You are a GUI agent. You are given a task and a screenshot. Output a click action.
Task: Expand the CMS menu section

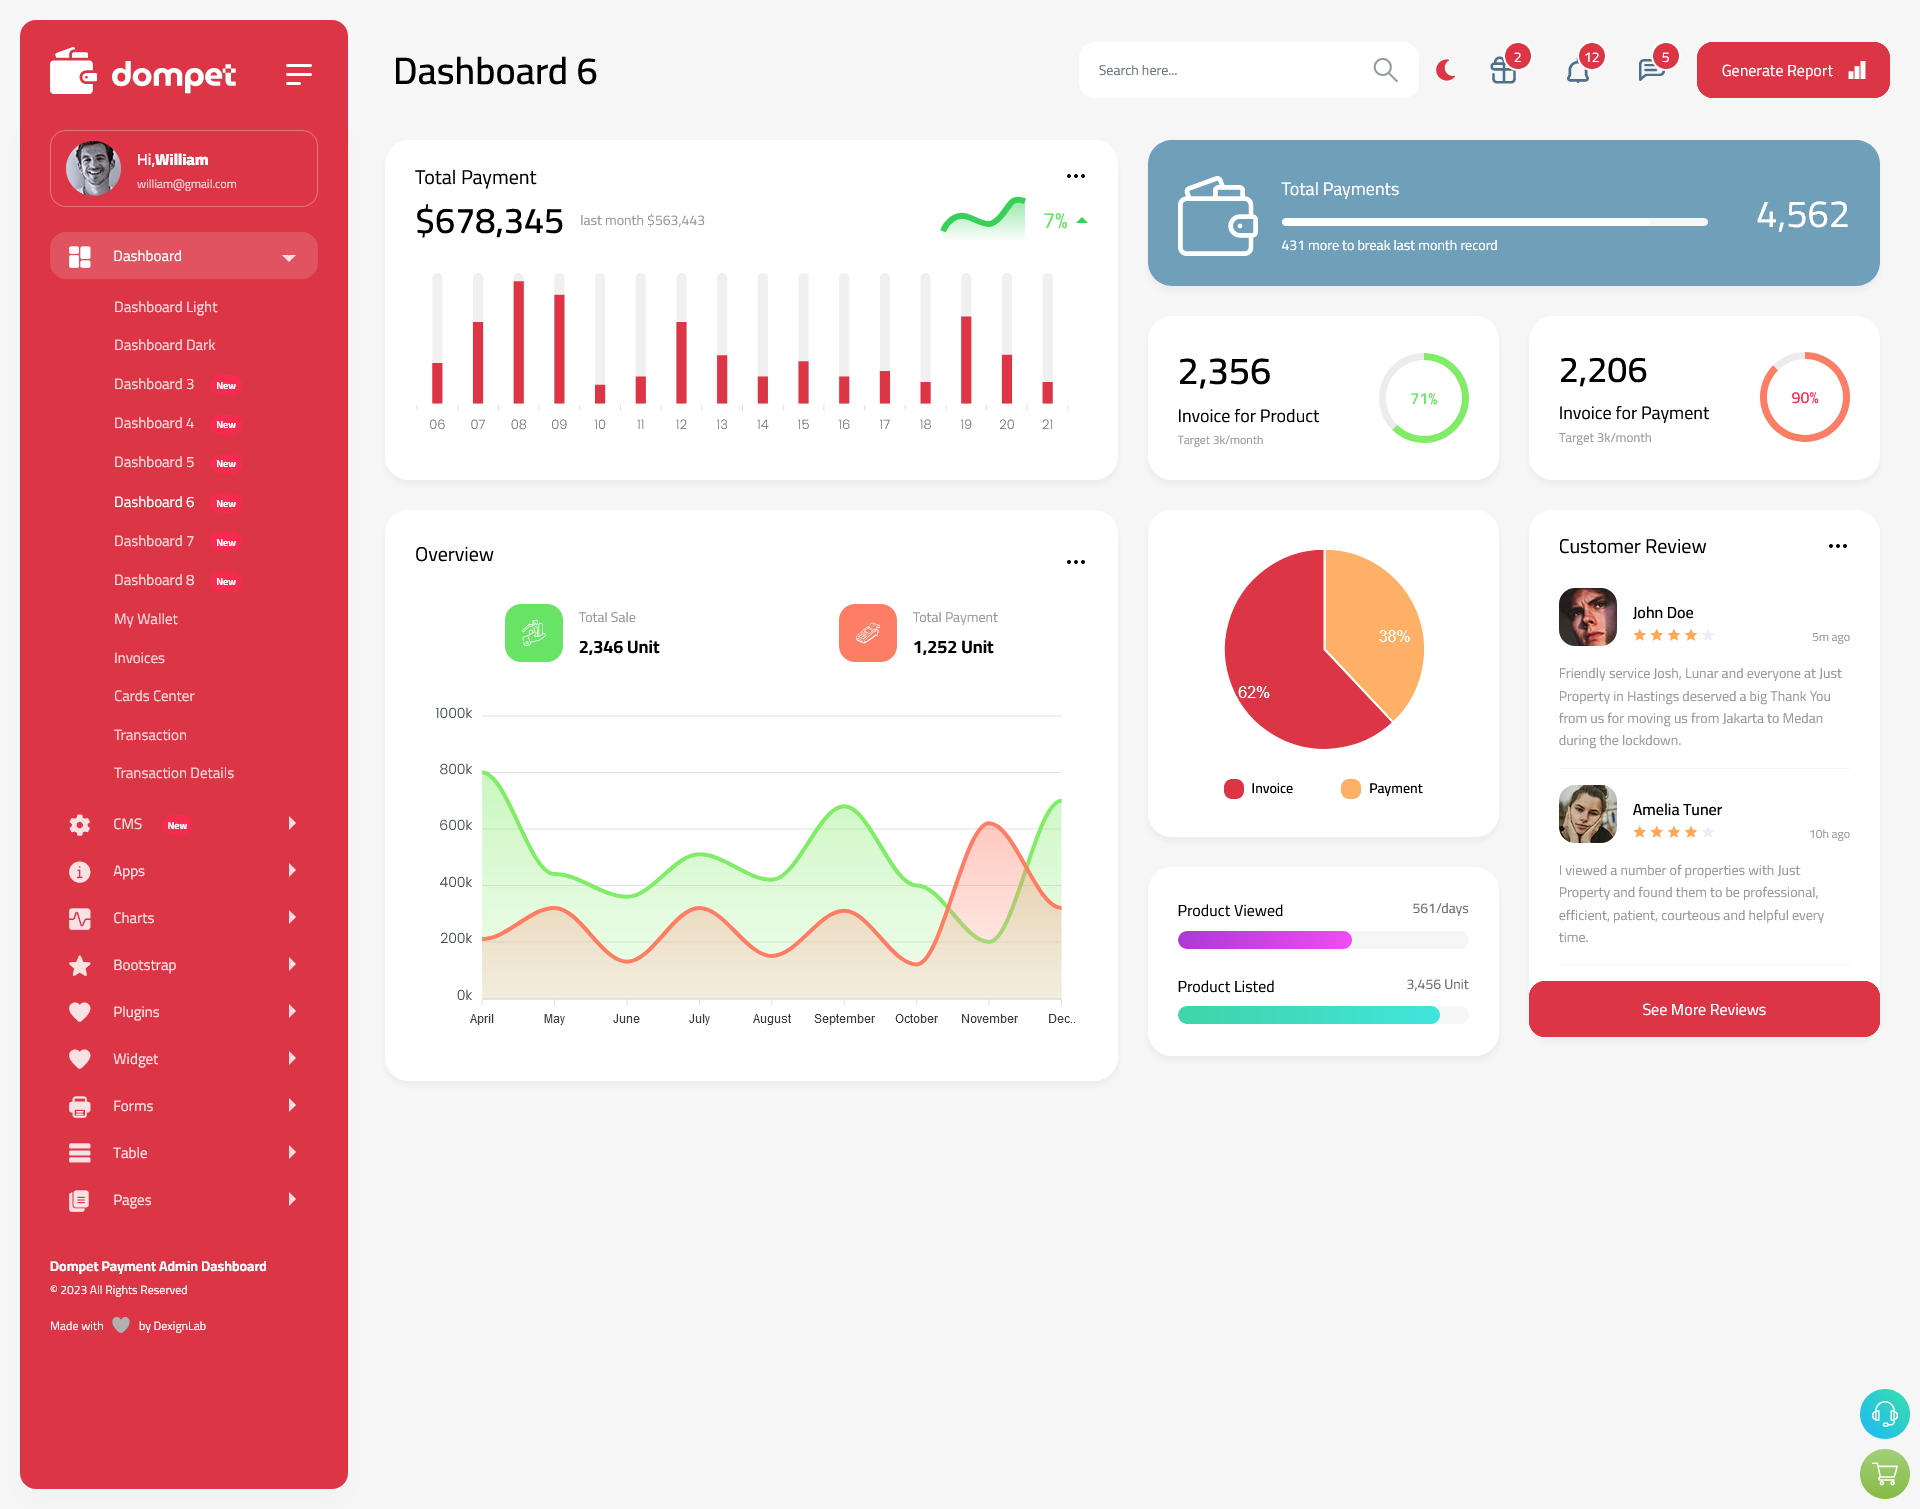point(178,823)
